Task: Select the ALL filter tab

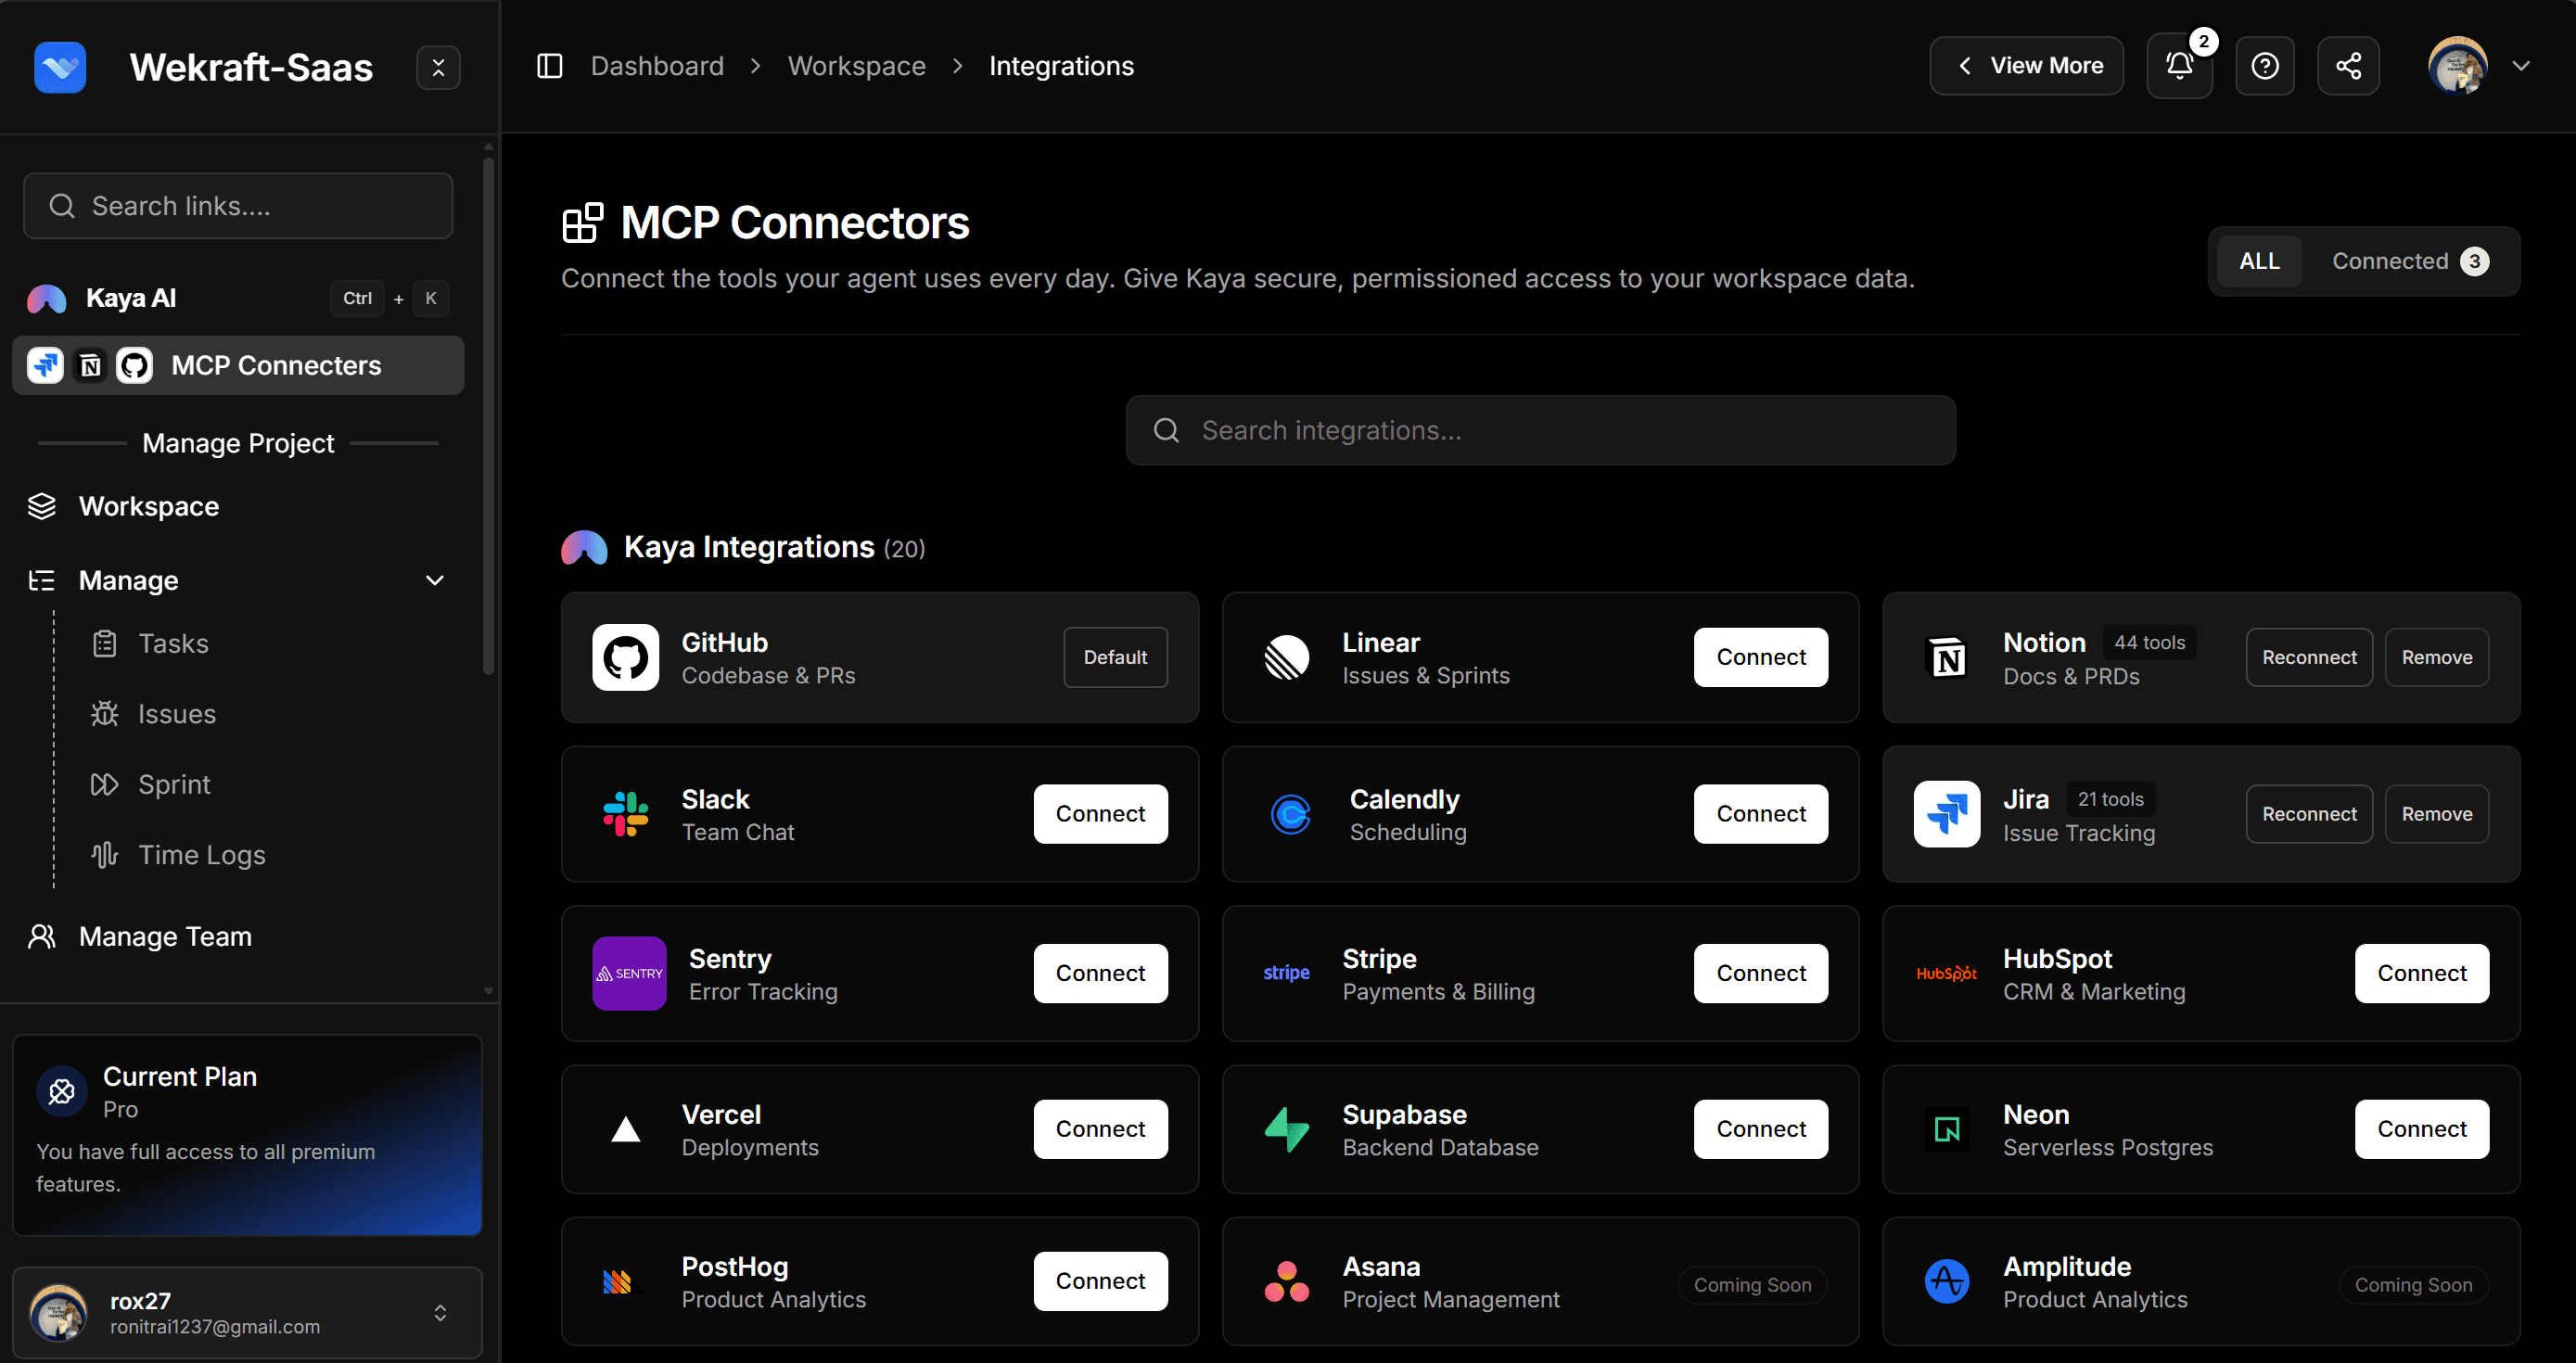Action: 2259,261
